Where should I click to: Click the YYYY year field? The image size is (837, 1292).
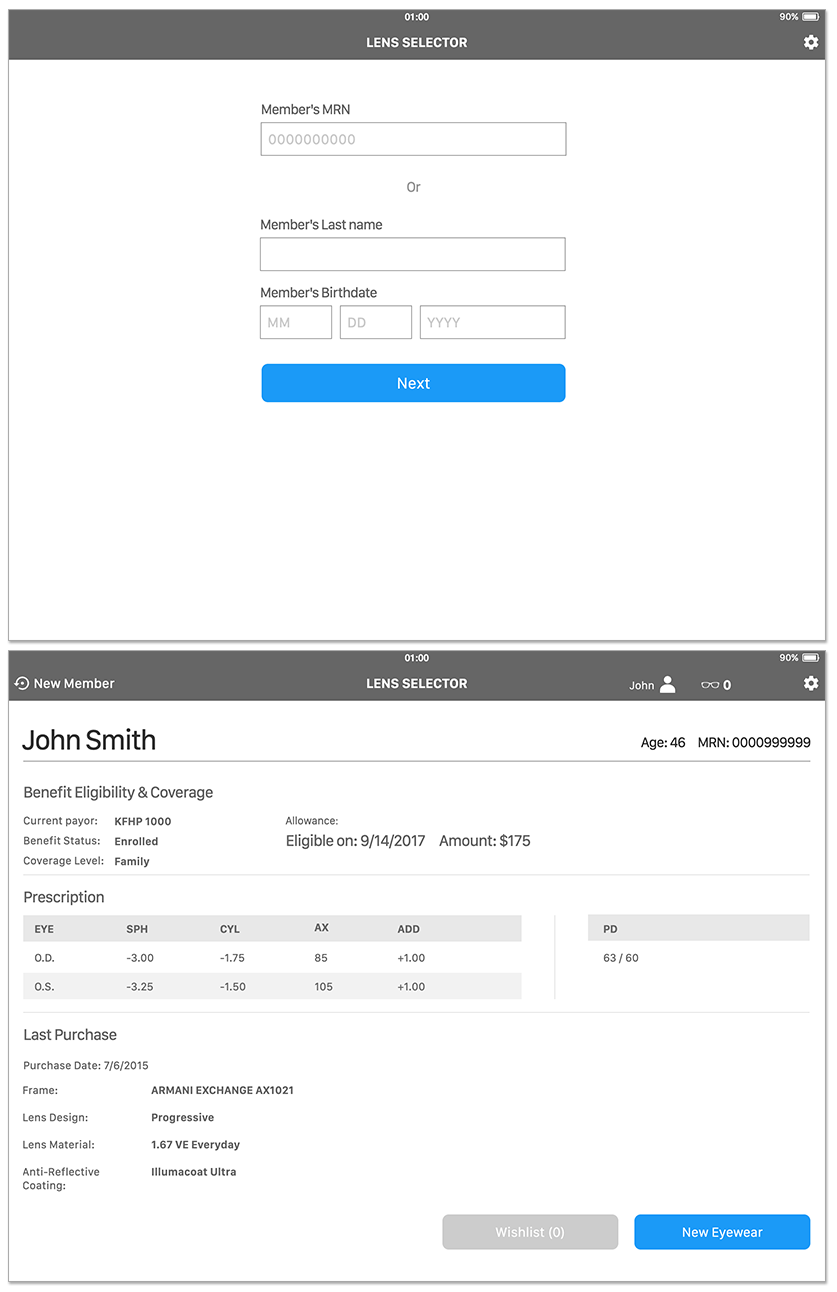pyautogui.click(x=492, y=322)
